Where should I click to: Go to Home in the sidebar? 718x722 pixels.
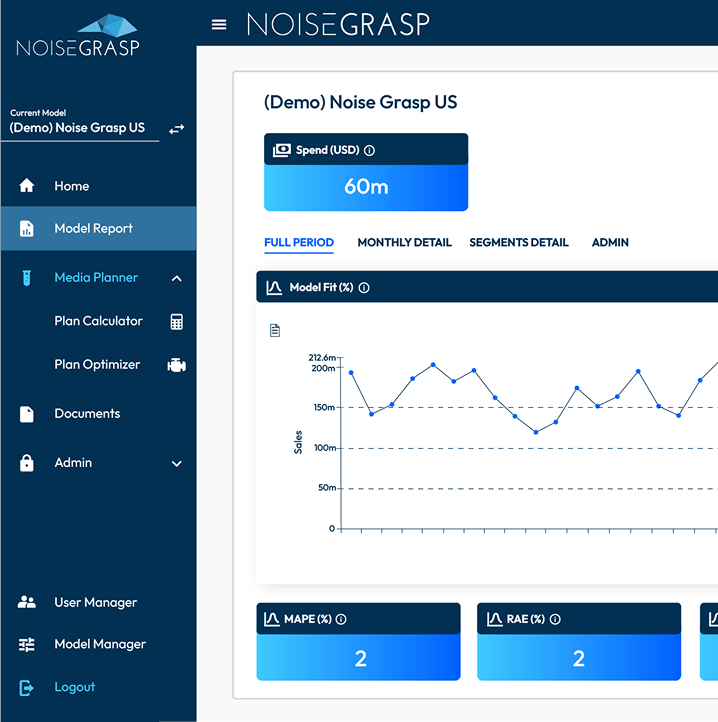click(x=71, y=186)
